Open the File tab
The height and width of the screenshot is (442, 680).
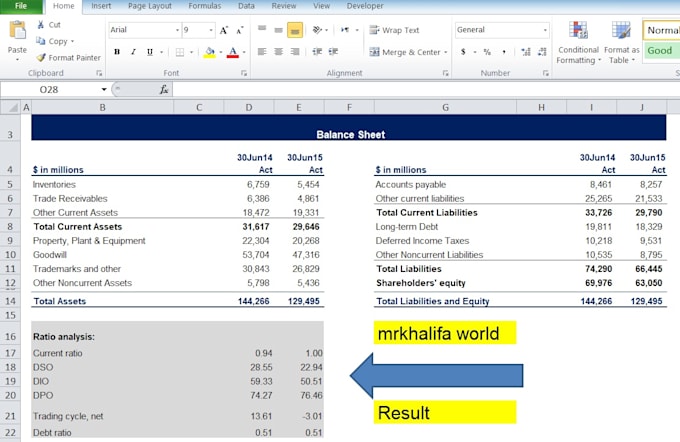[x=21, y=6]
